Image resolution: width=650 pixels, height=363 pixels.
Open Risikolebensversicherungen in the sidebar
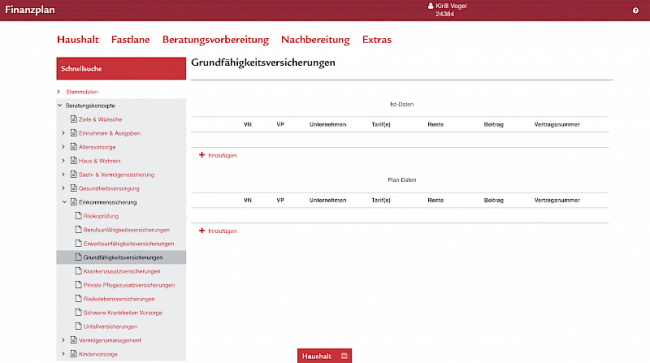(x=119, y=299)
